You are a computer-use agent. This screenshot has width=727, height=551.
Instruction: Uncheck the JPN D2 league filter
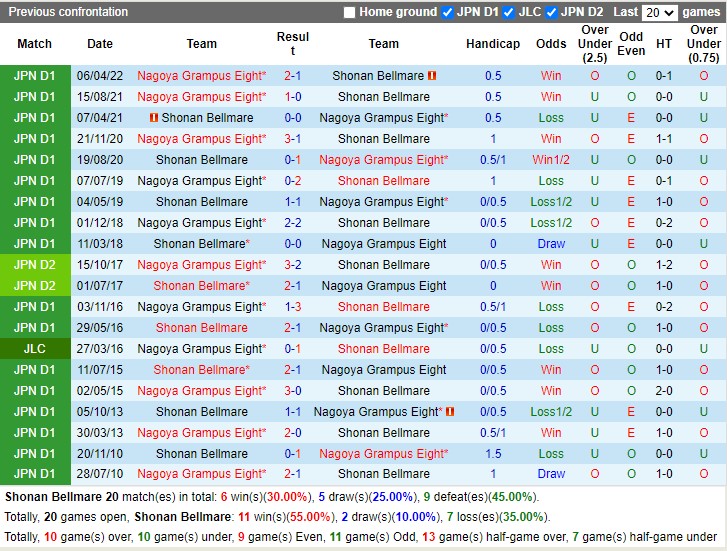[550, 12]
